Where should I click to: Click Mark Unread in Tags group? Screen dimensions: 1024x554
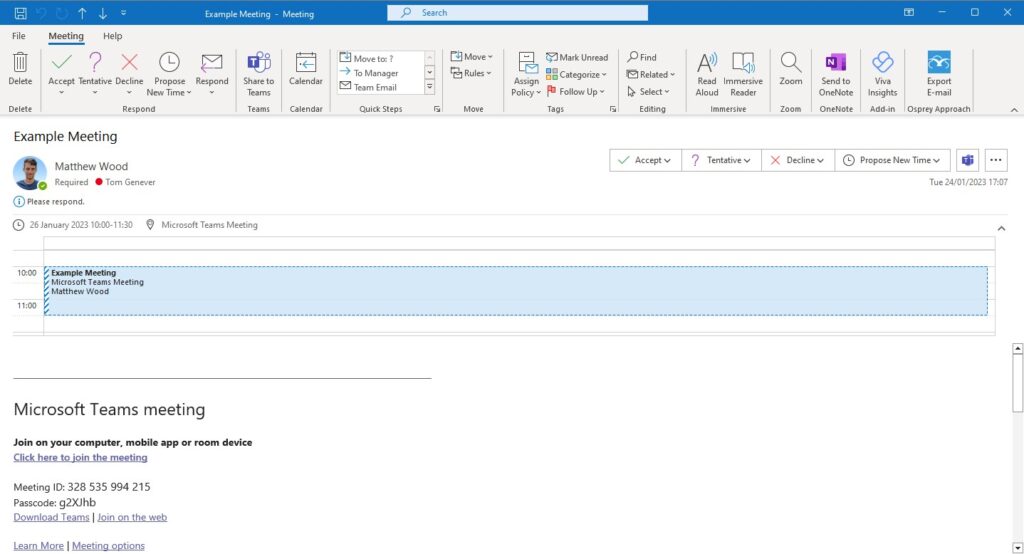(x=577, y=57)
